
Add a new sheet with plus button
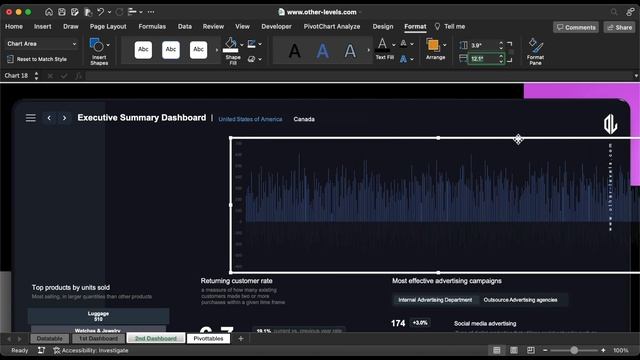[241, 338]
